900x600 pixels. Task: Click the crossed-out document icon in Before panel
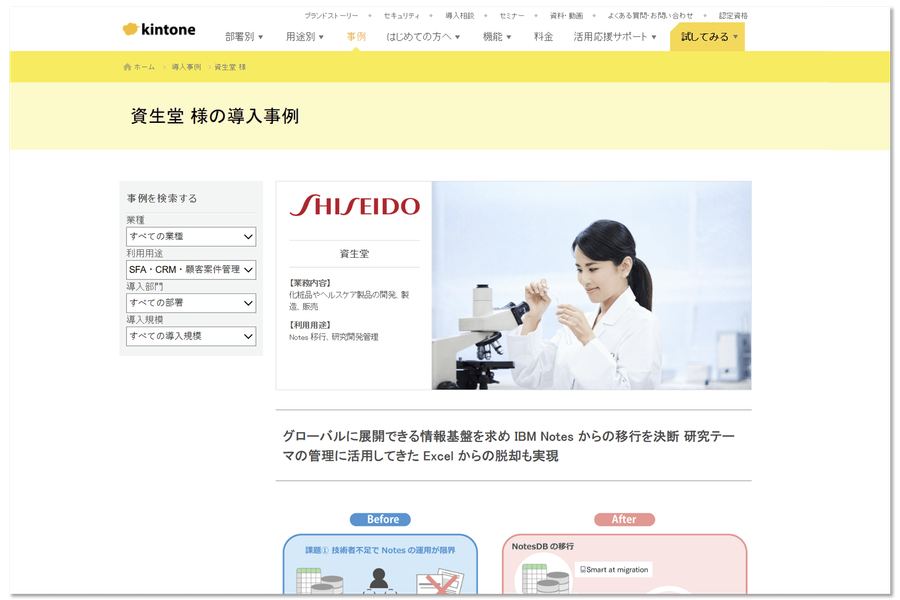coord(440,582)
